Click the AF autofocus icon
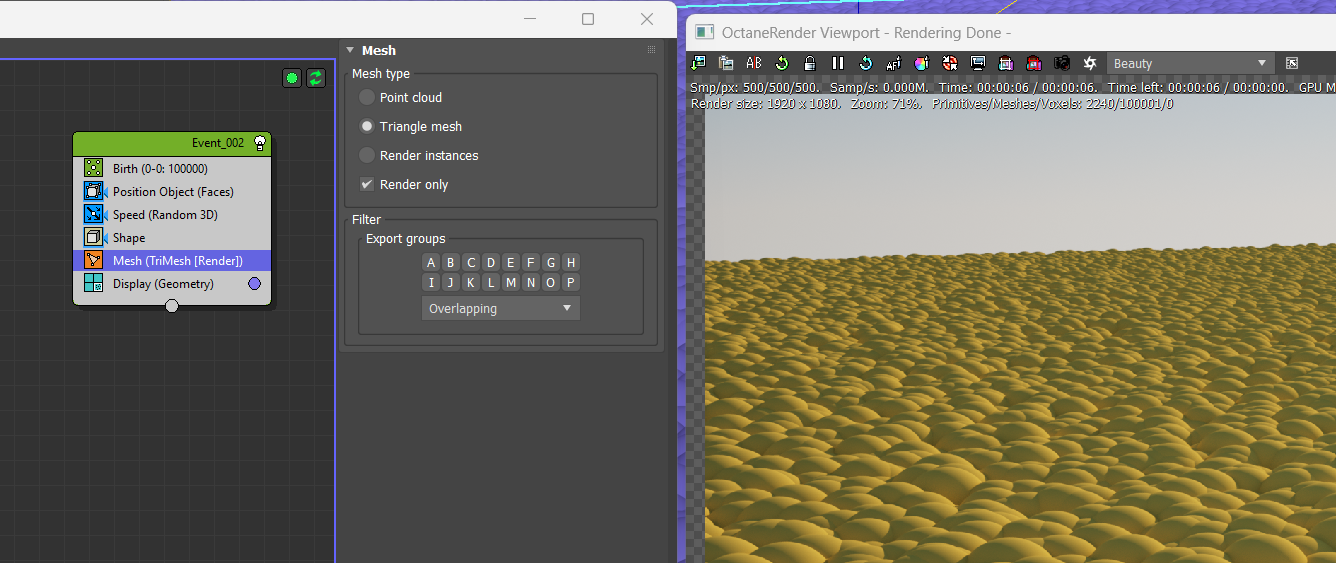Image resolution: width=1336 pixels, height=563 pixels. click(894, 63)
